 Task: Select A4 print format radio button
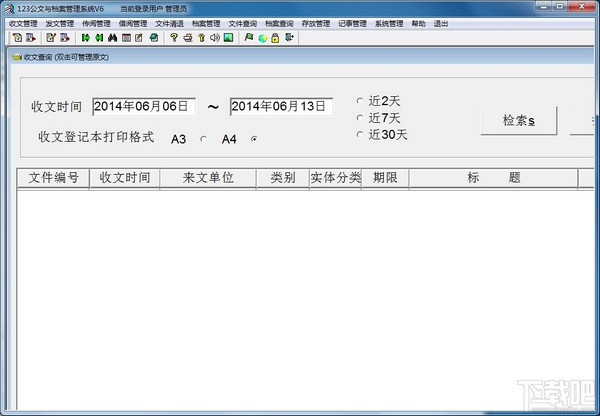254,139
